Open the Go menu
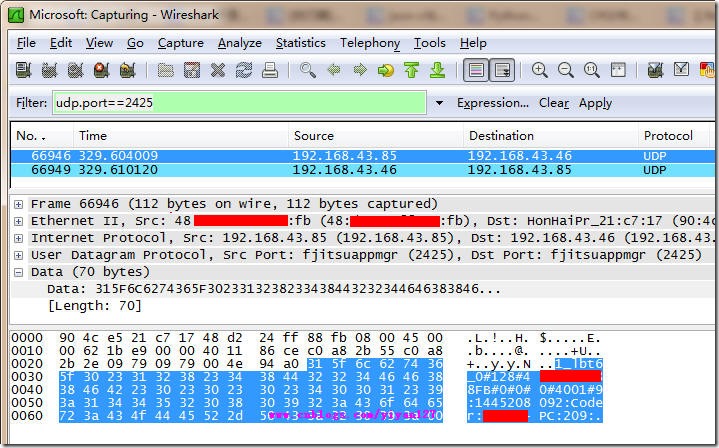 click(x=135, y=43)
